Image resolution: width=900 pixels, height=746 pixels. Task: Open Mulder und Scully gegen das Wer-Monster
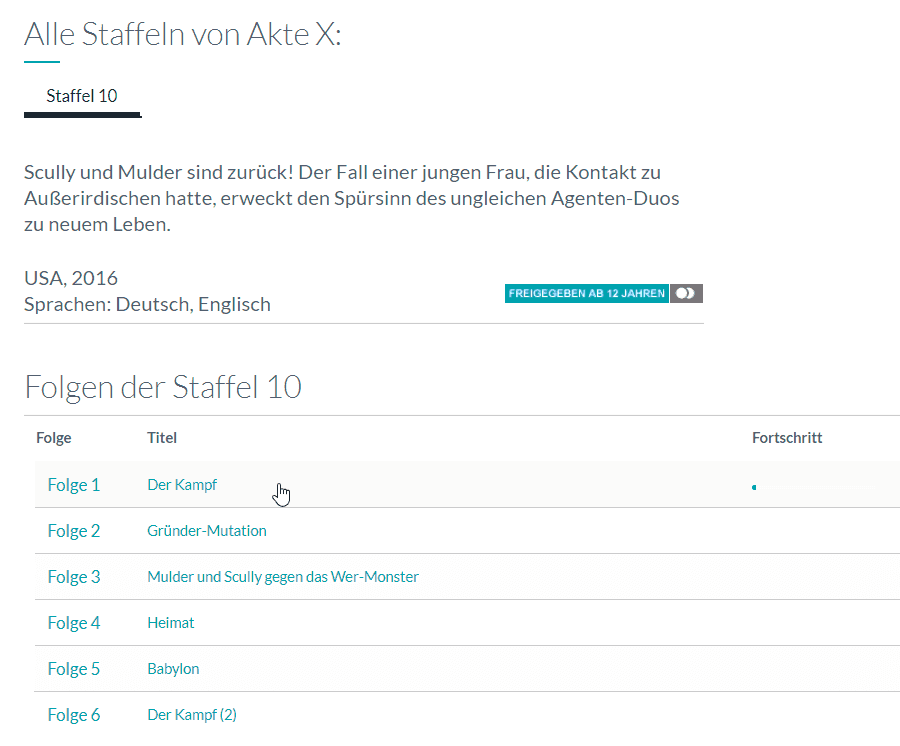click(x=283, y=577)
